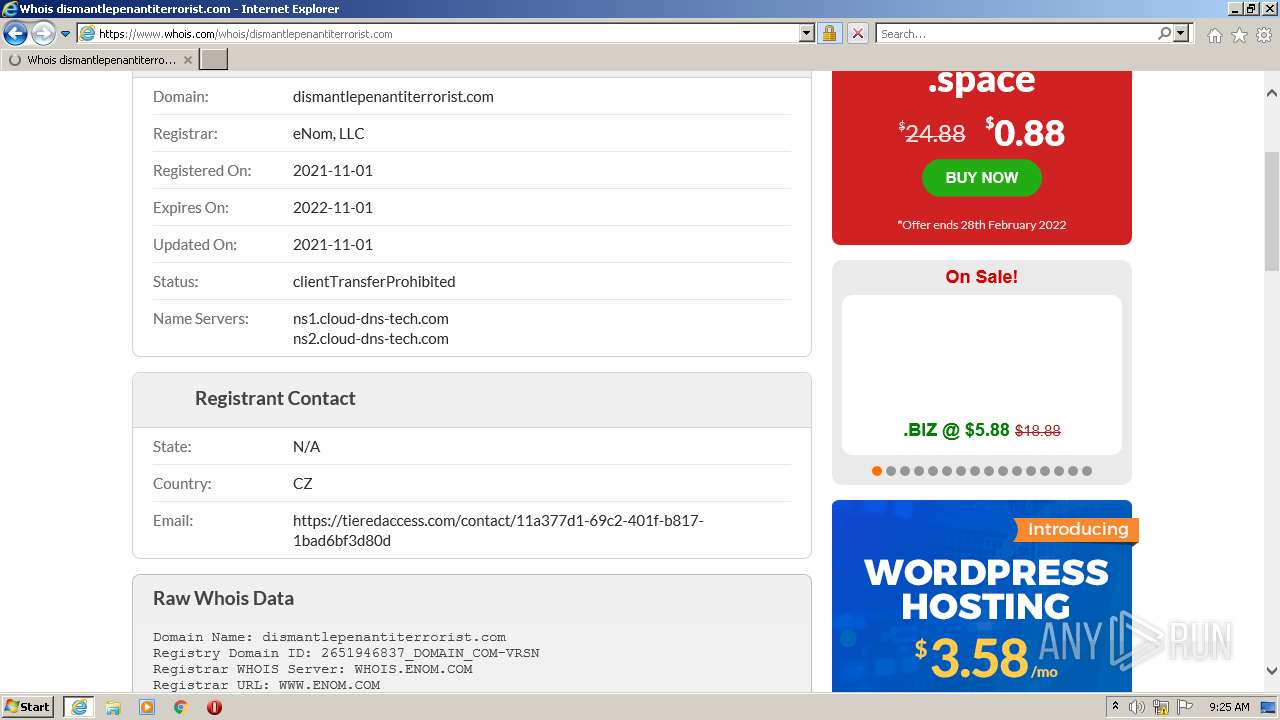Open Chrome taskbar icon
Viewport: 1280px width, 720px height.
tap(181, 707)
